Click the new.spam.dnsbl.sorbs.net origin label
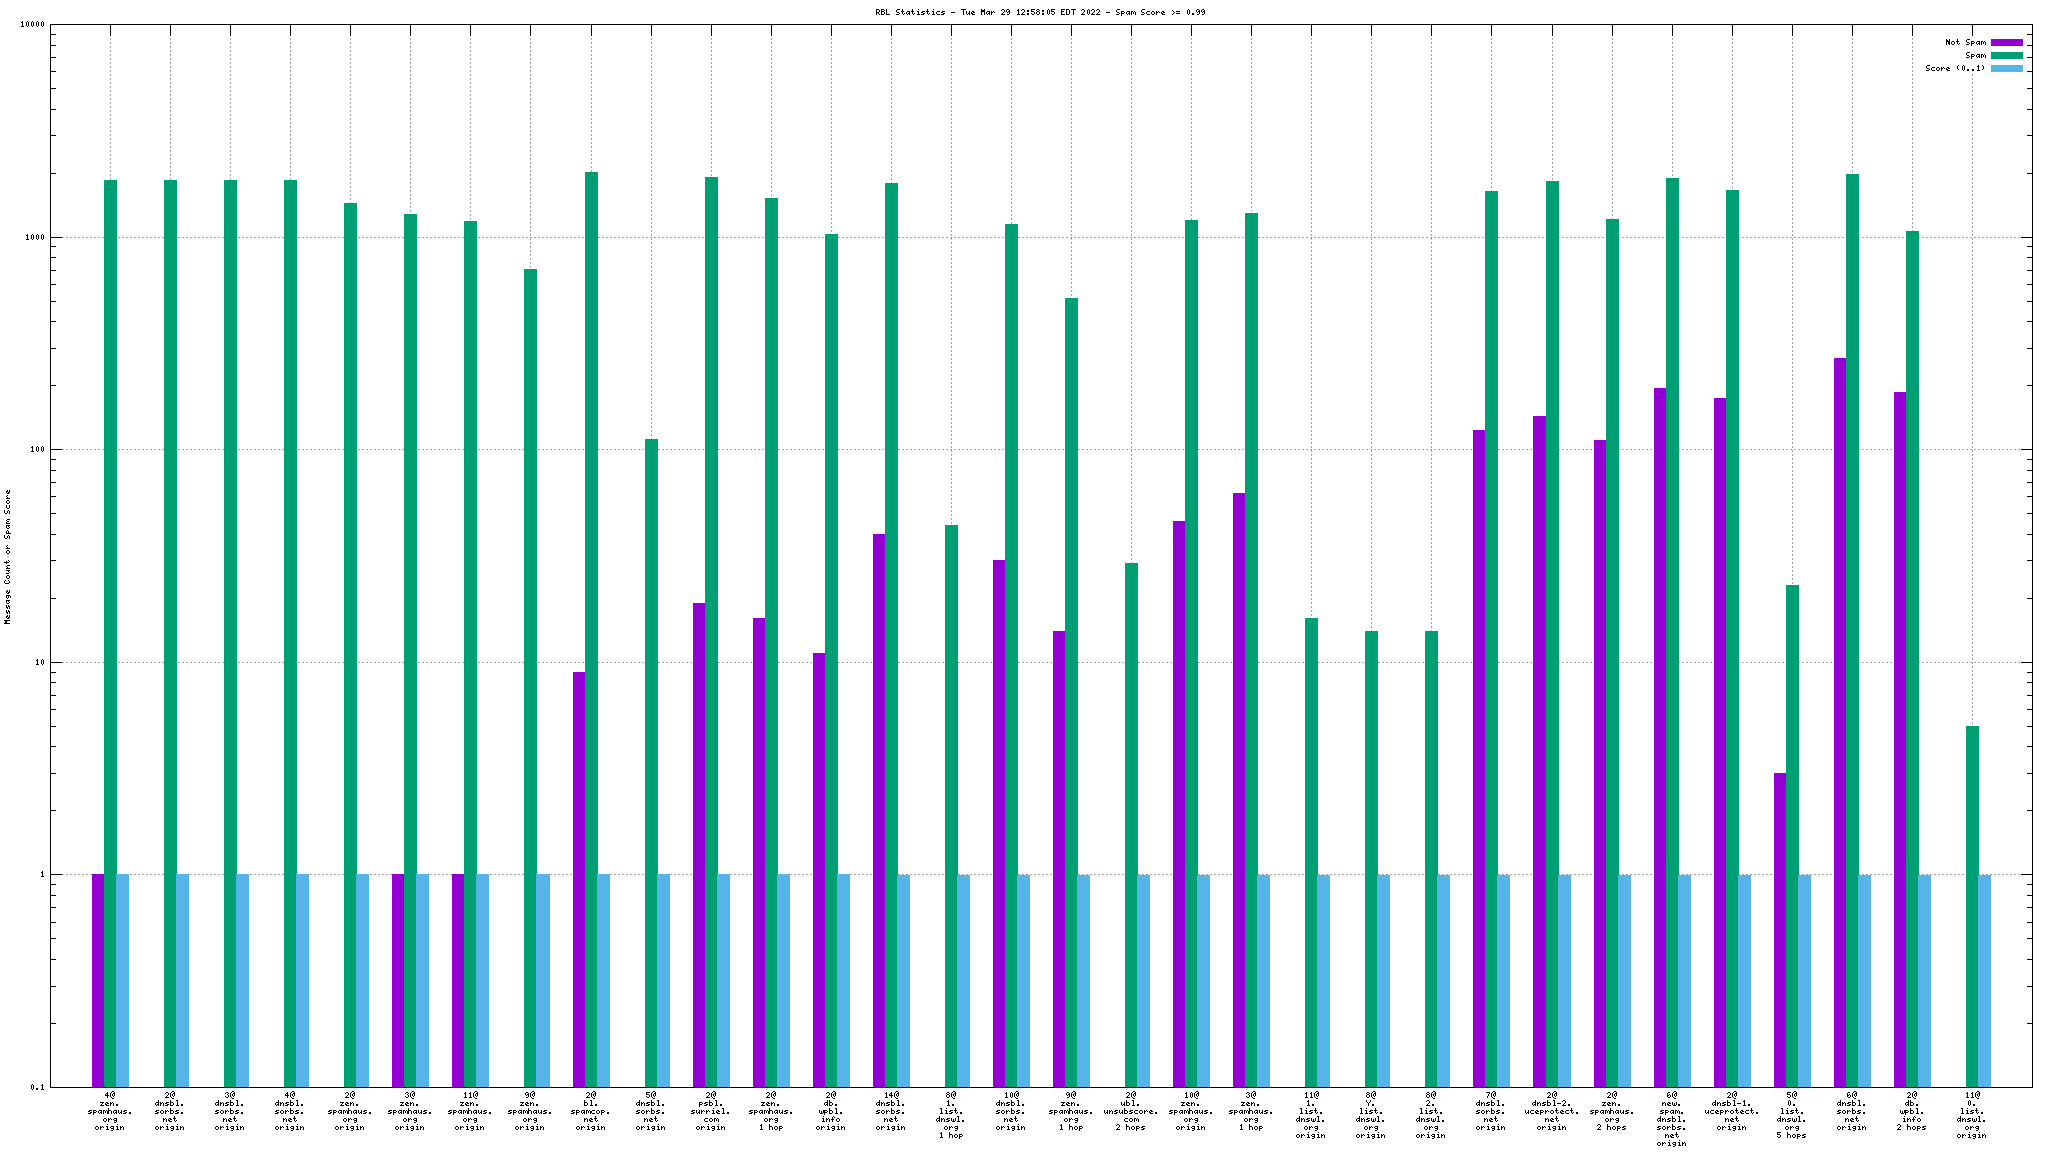The image size is (2048, 1152). pyautogui.click(x=1671, y=1119)
